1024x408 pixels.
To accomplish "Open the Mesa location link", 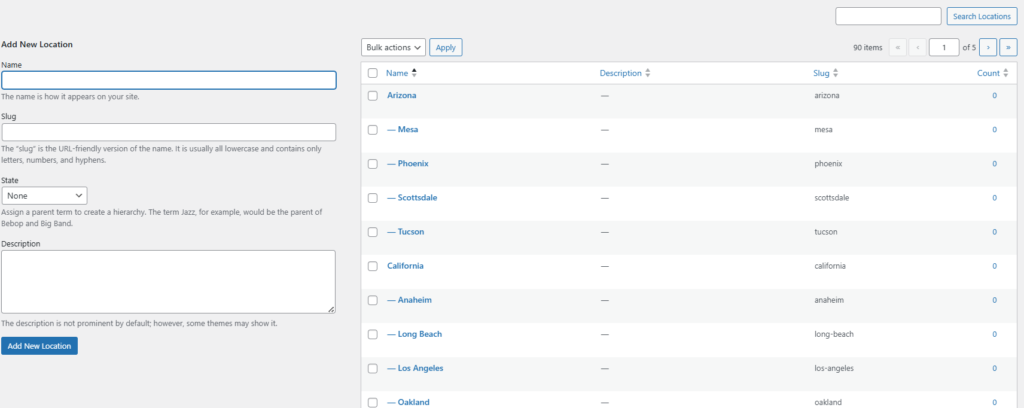I will tap(402, 129).
